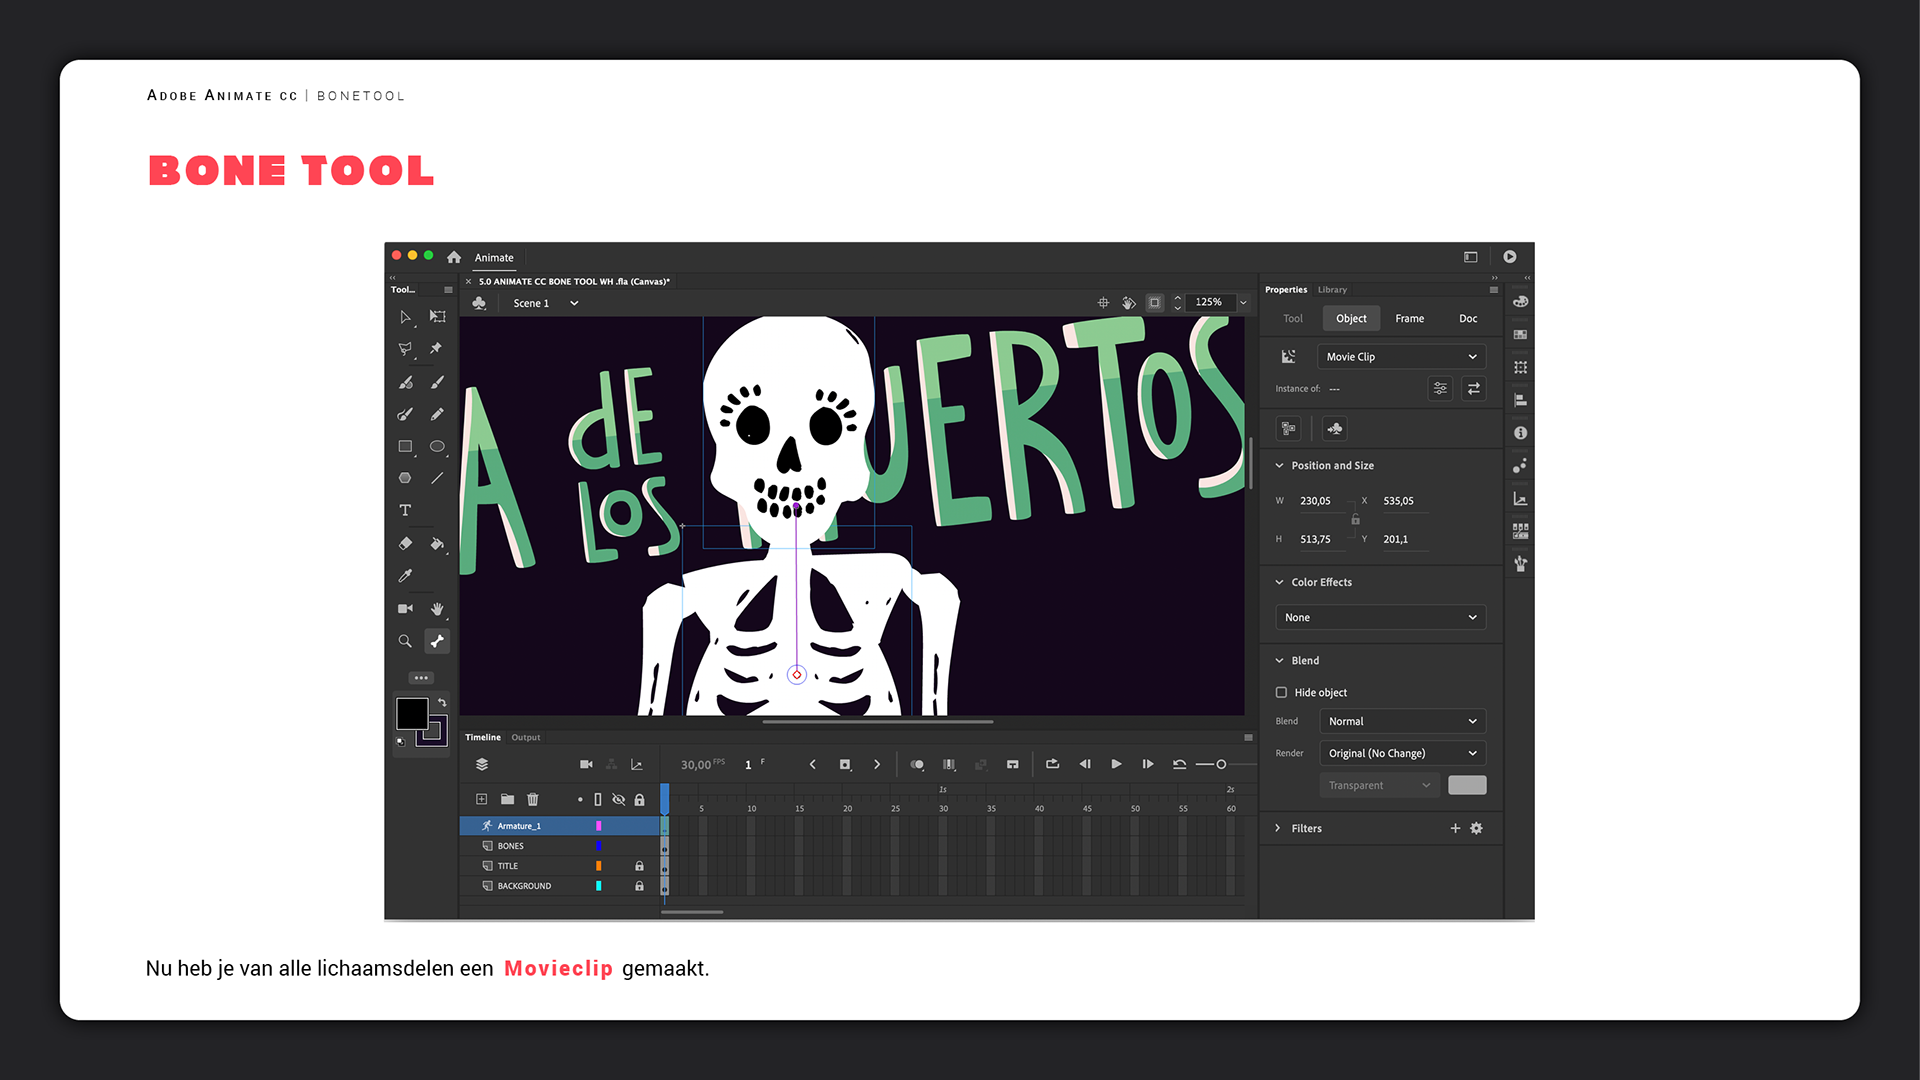Select the Free Transform tool
This screenshot has height=1080, width=1920.
pyautogui.click(x=437, y=316)
